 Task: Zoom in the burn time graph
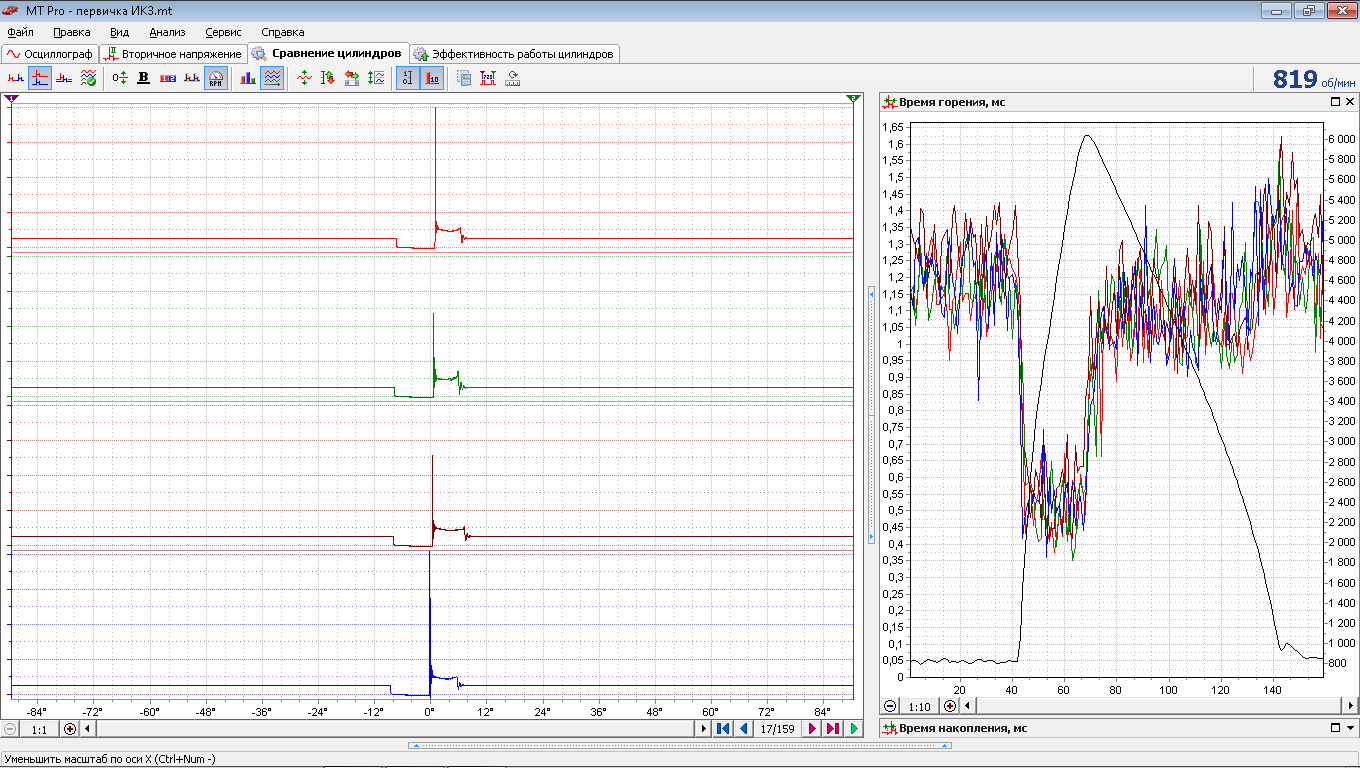(x=950, y=706)
